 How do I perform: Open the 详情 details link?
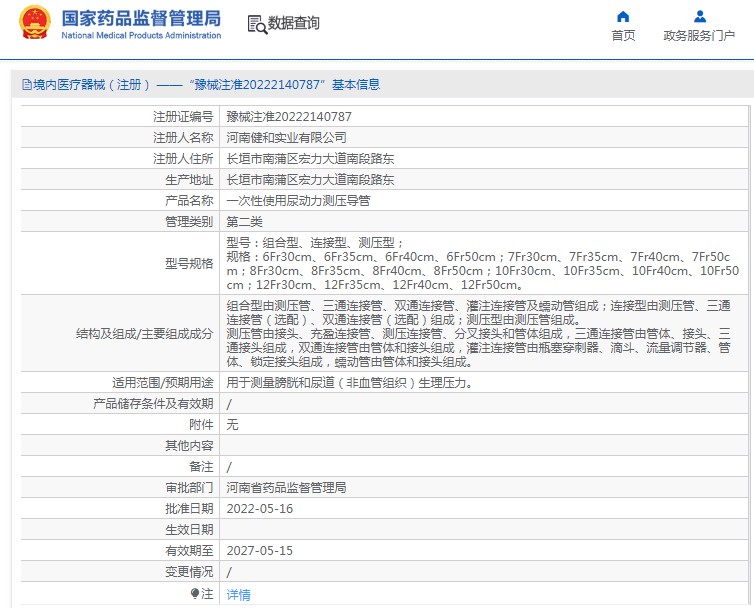[239, 595]
